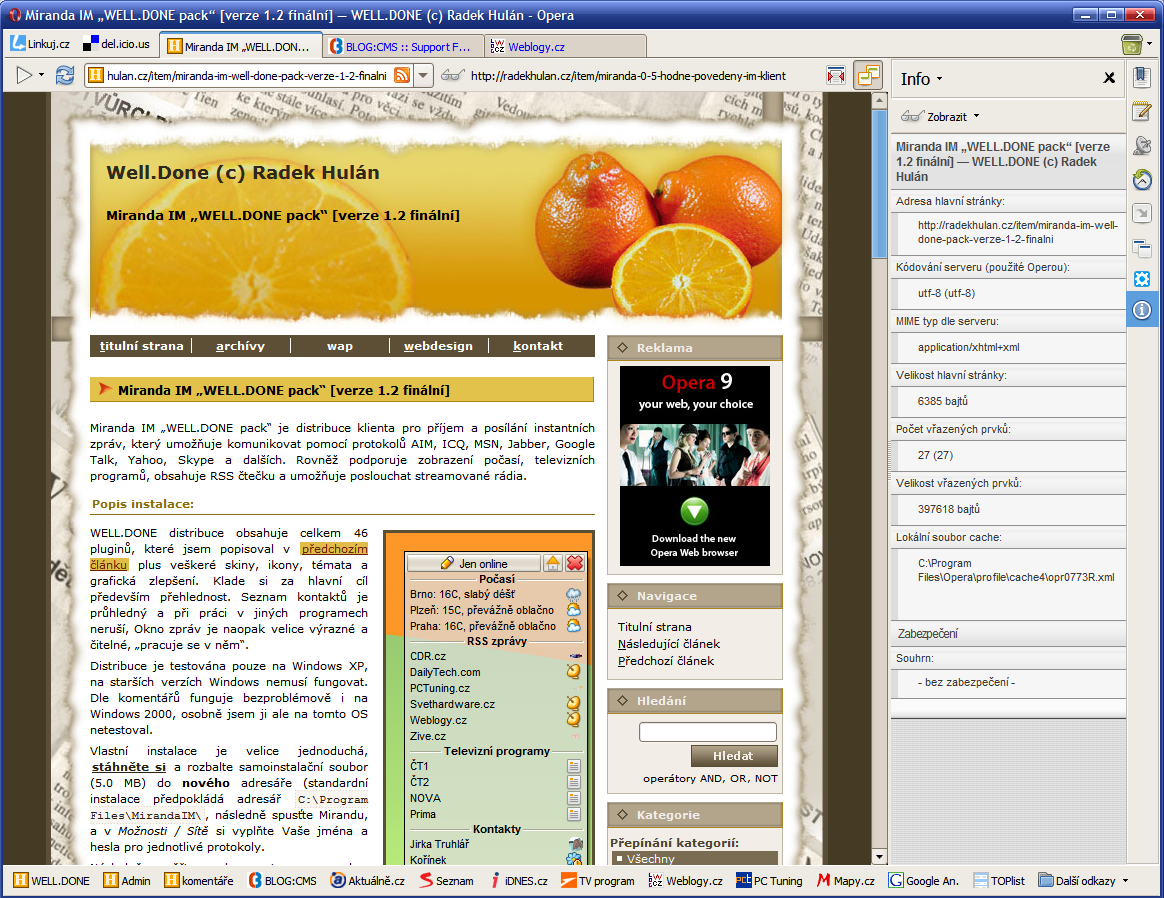
Task: Select the Info panel icon in sidebar
Action: click(1142, 309)
